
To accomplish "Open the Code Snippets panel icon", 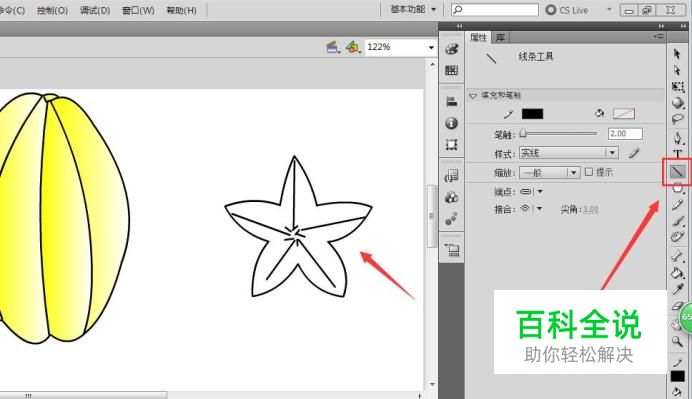I will click(x=451, y=176).
